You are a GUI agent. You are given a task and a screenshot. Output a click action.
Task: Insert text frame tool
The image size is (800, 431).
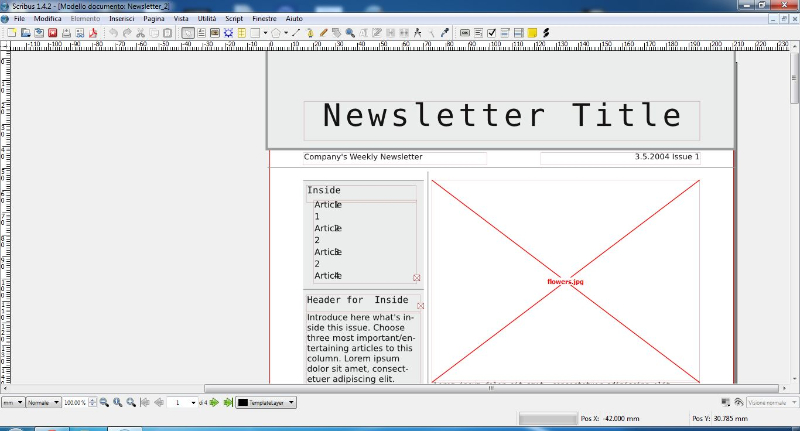[202, 33]
